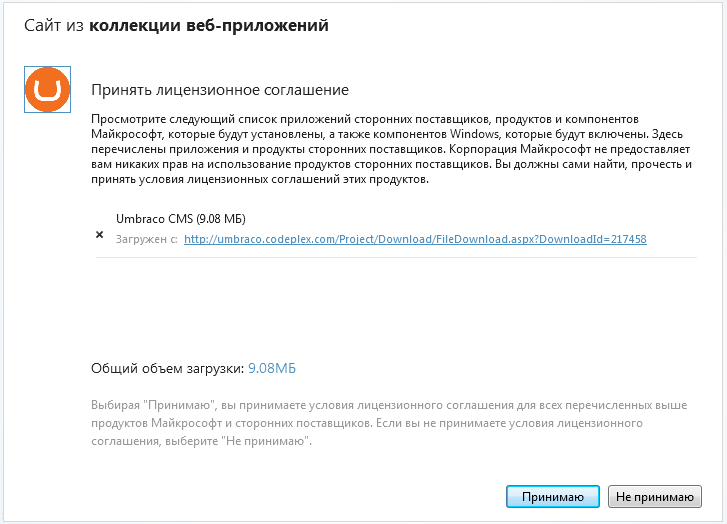Click the Принять лицензионное соглашение heading
The width and height of the screenshot is (727, 524).
pyautogui.click(x=220, y=89)
